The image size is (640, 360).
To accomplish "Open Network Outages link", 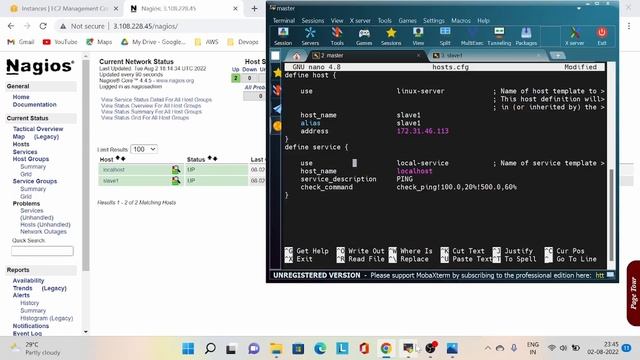I will coord(43,231).
